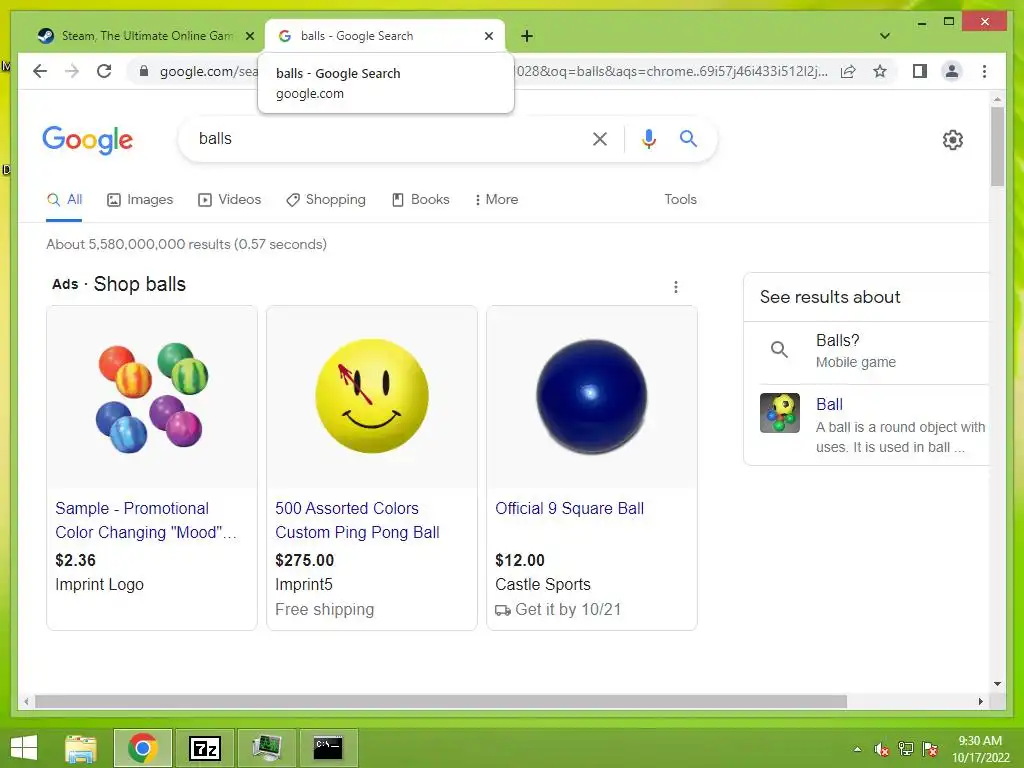
Task: Click the scroll right arrow
Action: click(x=980, y=702)
